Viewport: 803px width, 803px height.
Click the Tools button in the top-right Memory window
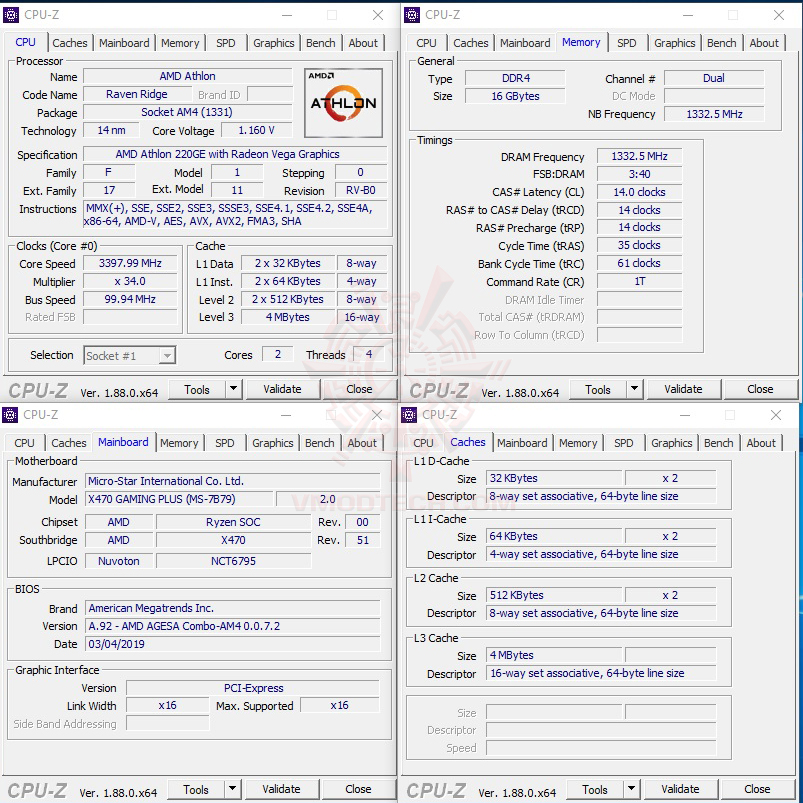click(598, 389)
